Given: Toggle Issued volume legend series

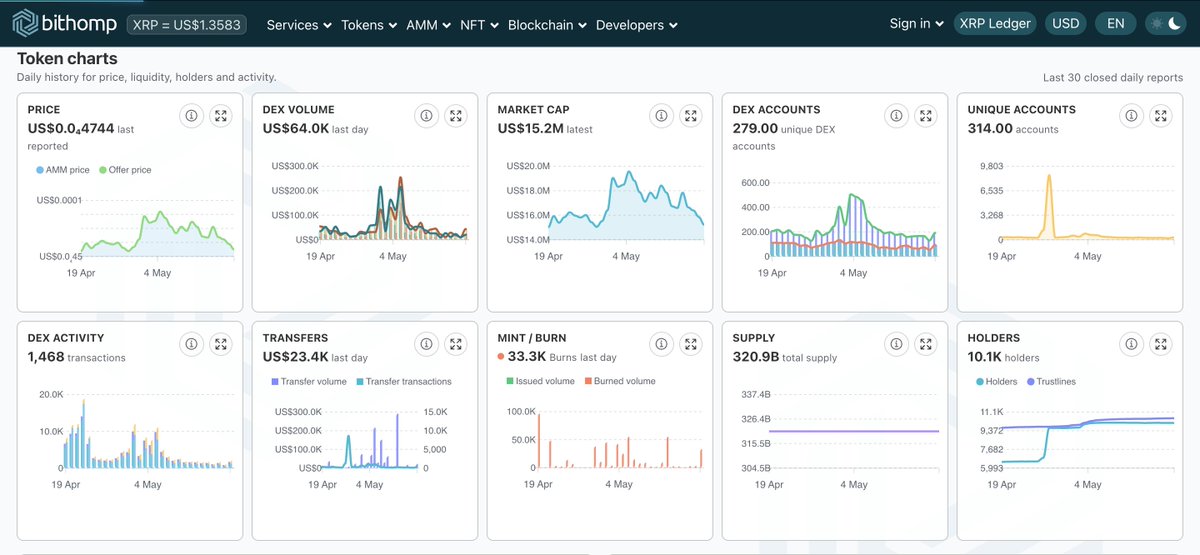Looking at the screenshot, I should click(x=541, y=382).
